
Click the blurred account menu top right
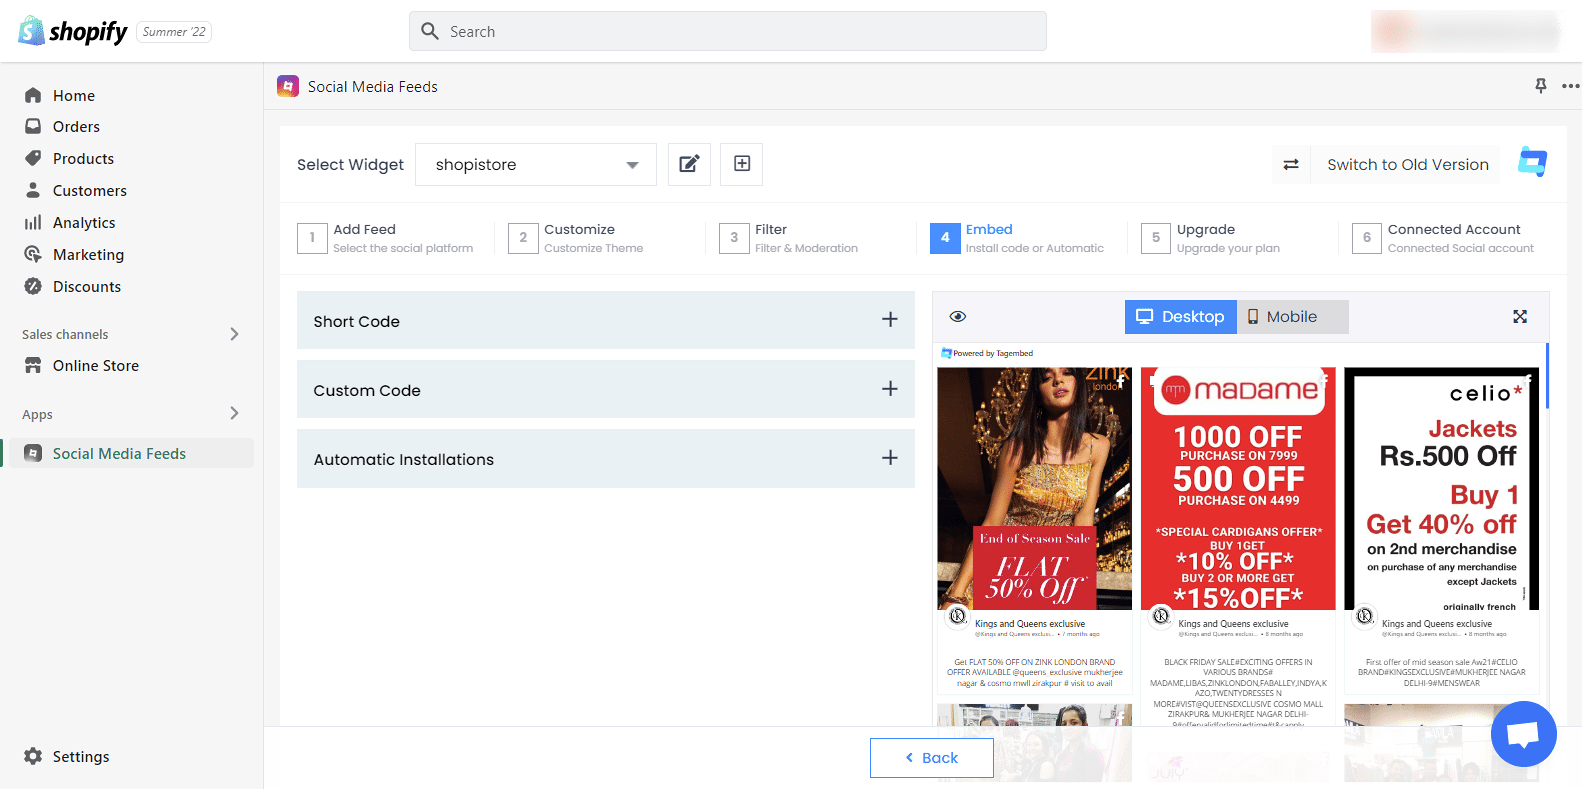click(1465, 31)
